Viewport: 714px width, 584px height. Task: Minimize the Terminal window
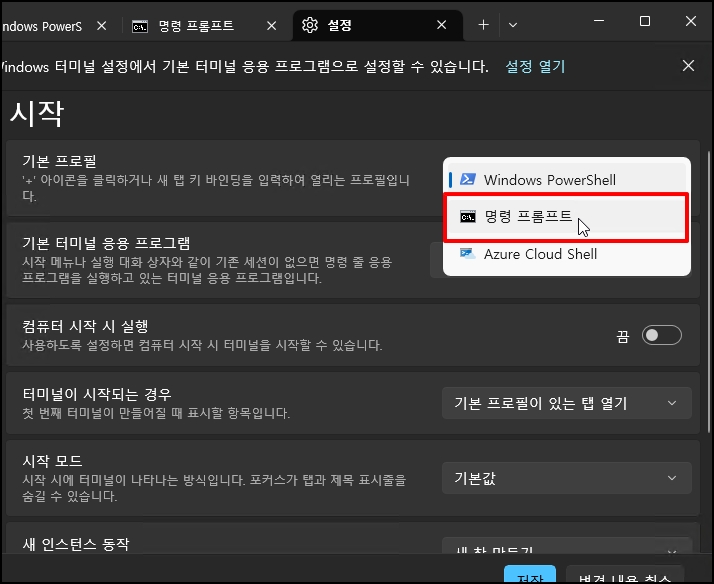pos(599,21)
